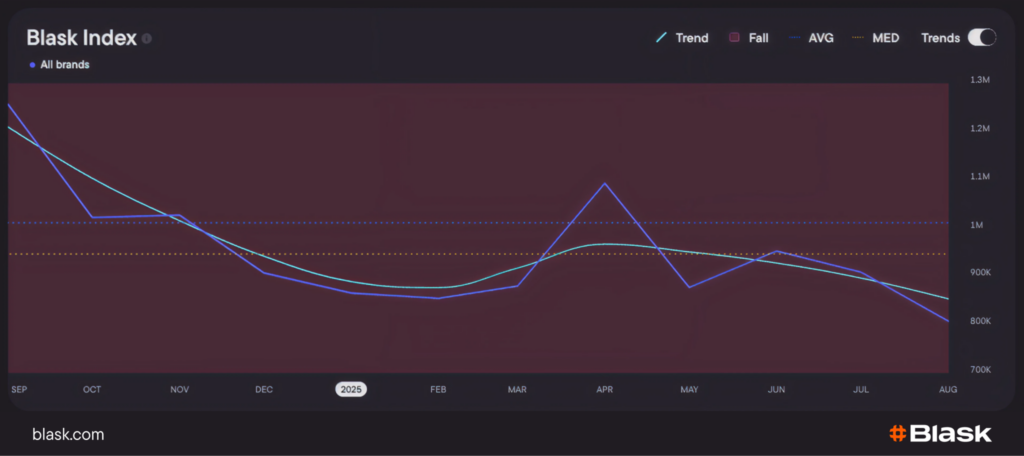
Task: Click the MED dotted line legend icon
Action: pyautogui.click(x=858, y=38)
